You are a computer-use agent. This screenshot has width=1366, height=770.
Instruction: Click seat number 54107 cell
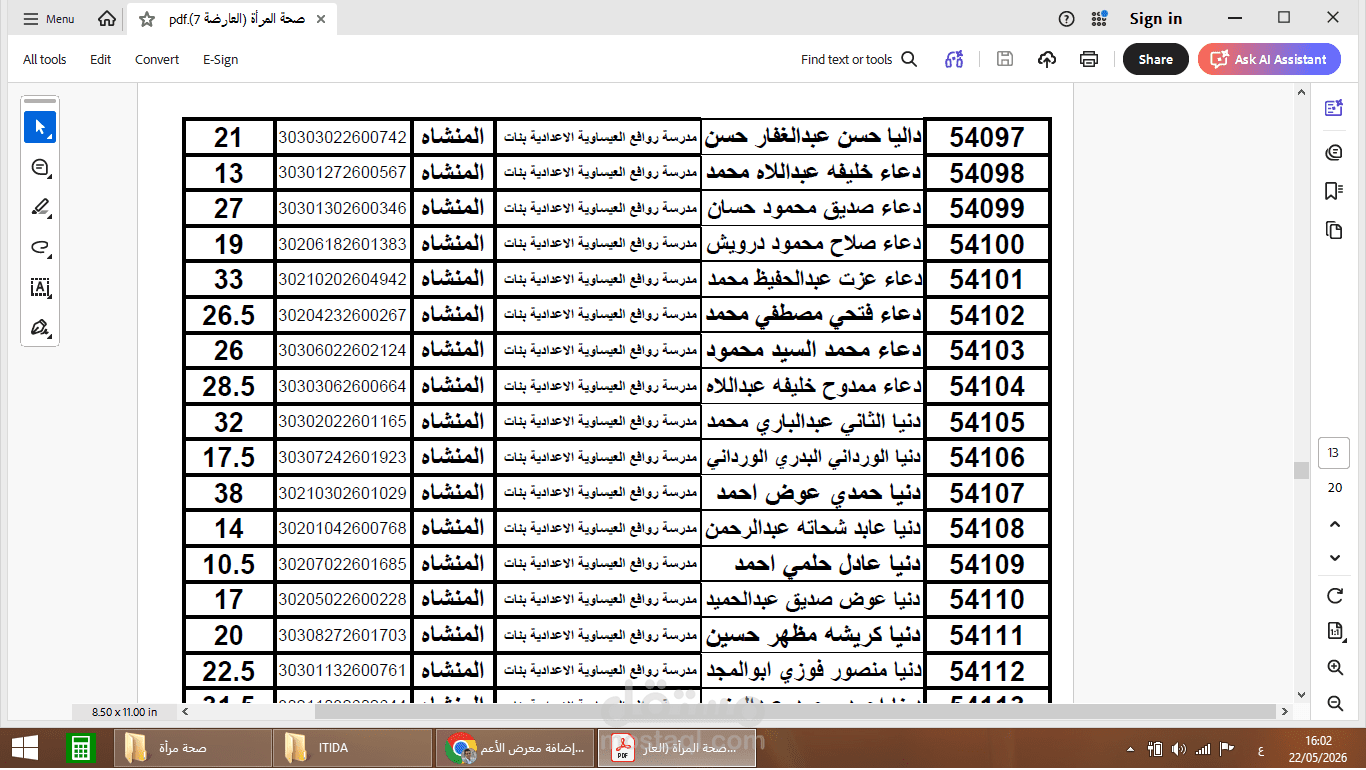point(987,493)
